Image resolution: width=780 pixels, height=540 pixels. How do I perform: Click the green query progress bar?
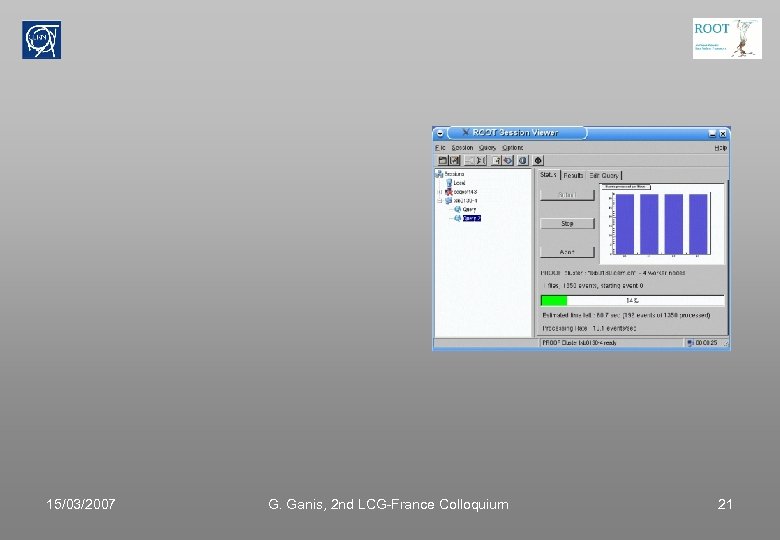point(632,300)
